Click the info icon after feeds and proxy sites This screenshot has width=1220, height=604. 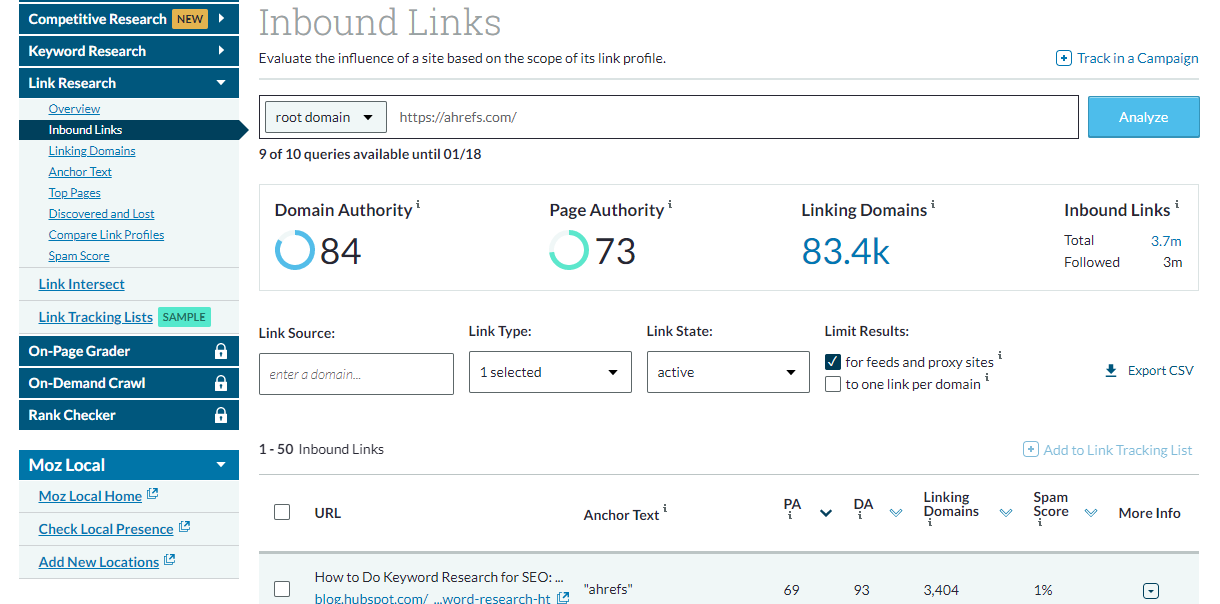(x=1000, y=356)
